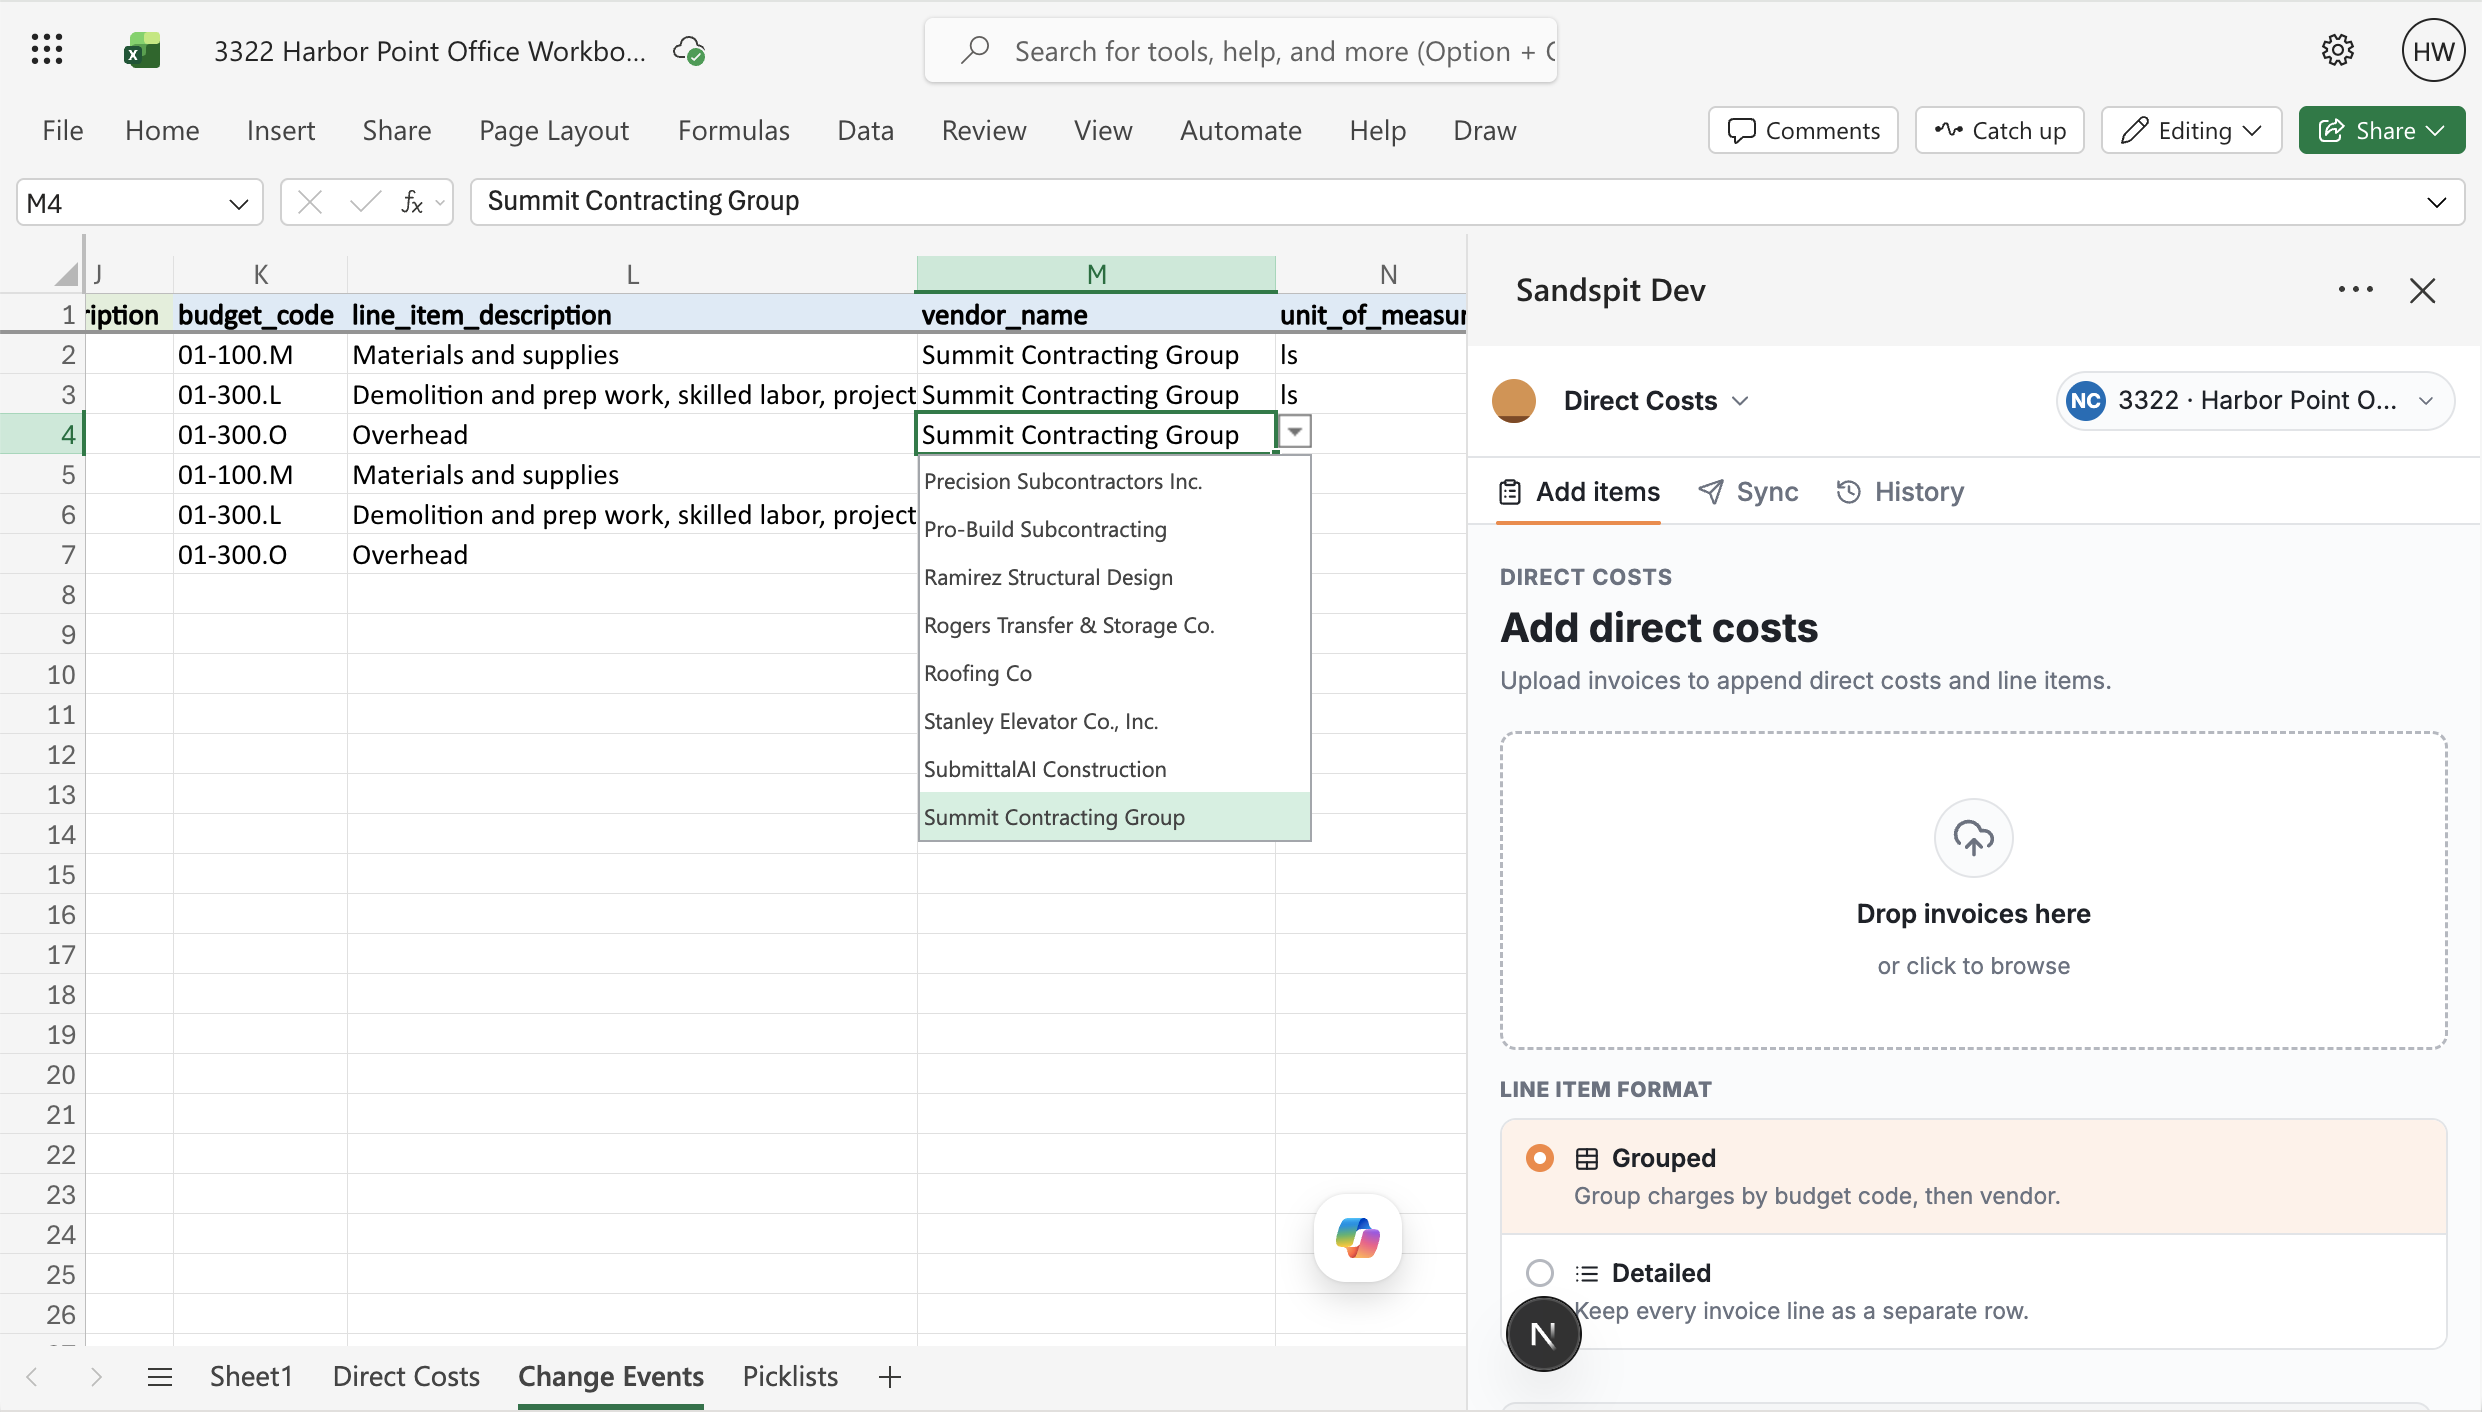This screenshot has width=2482, height=1412.
Task: Click the M4 cell validation dropdown arrow
Action: click(x=1295, y=432)
